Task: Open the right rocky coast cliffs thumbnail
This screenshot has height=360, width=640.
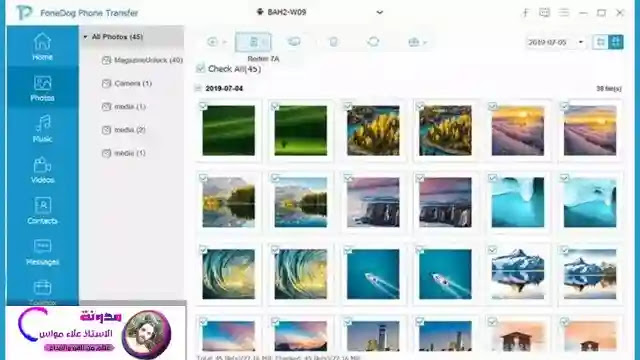Action: tap(445, 202)
